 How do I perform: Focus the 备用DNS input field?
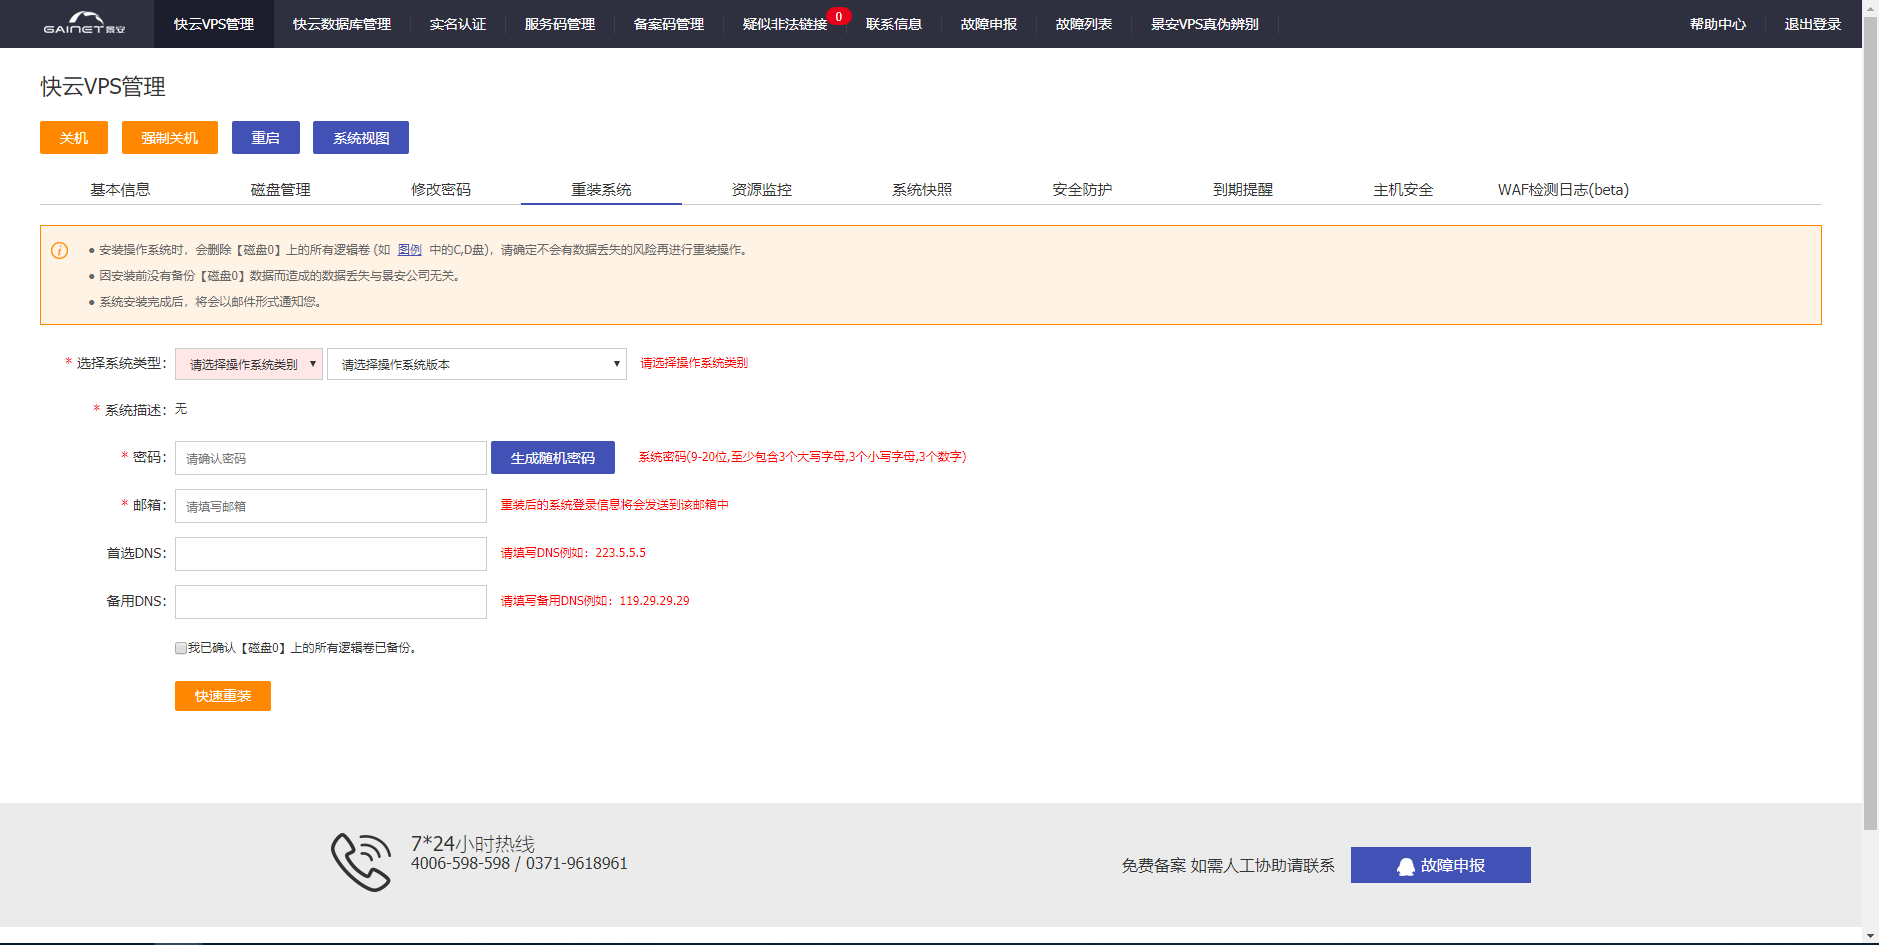tap(331, 602)
